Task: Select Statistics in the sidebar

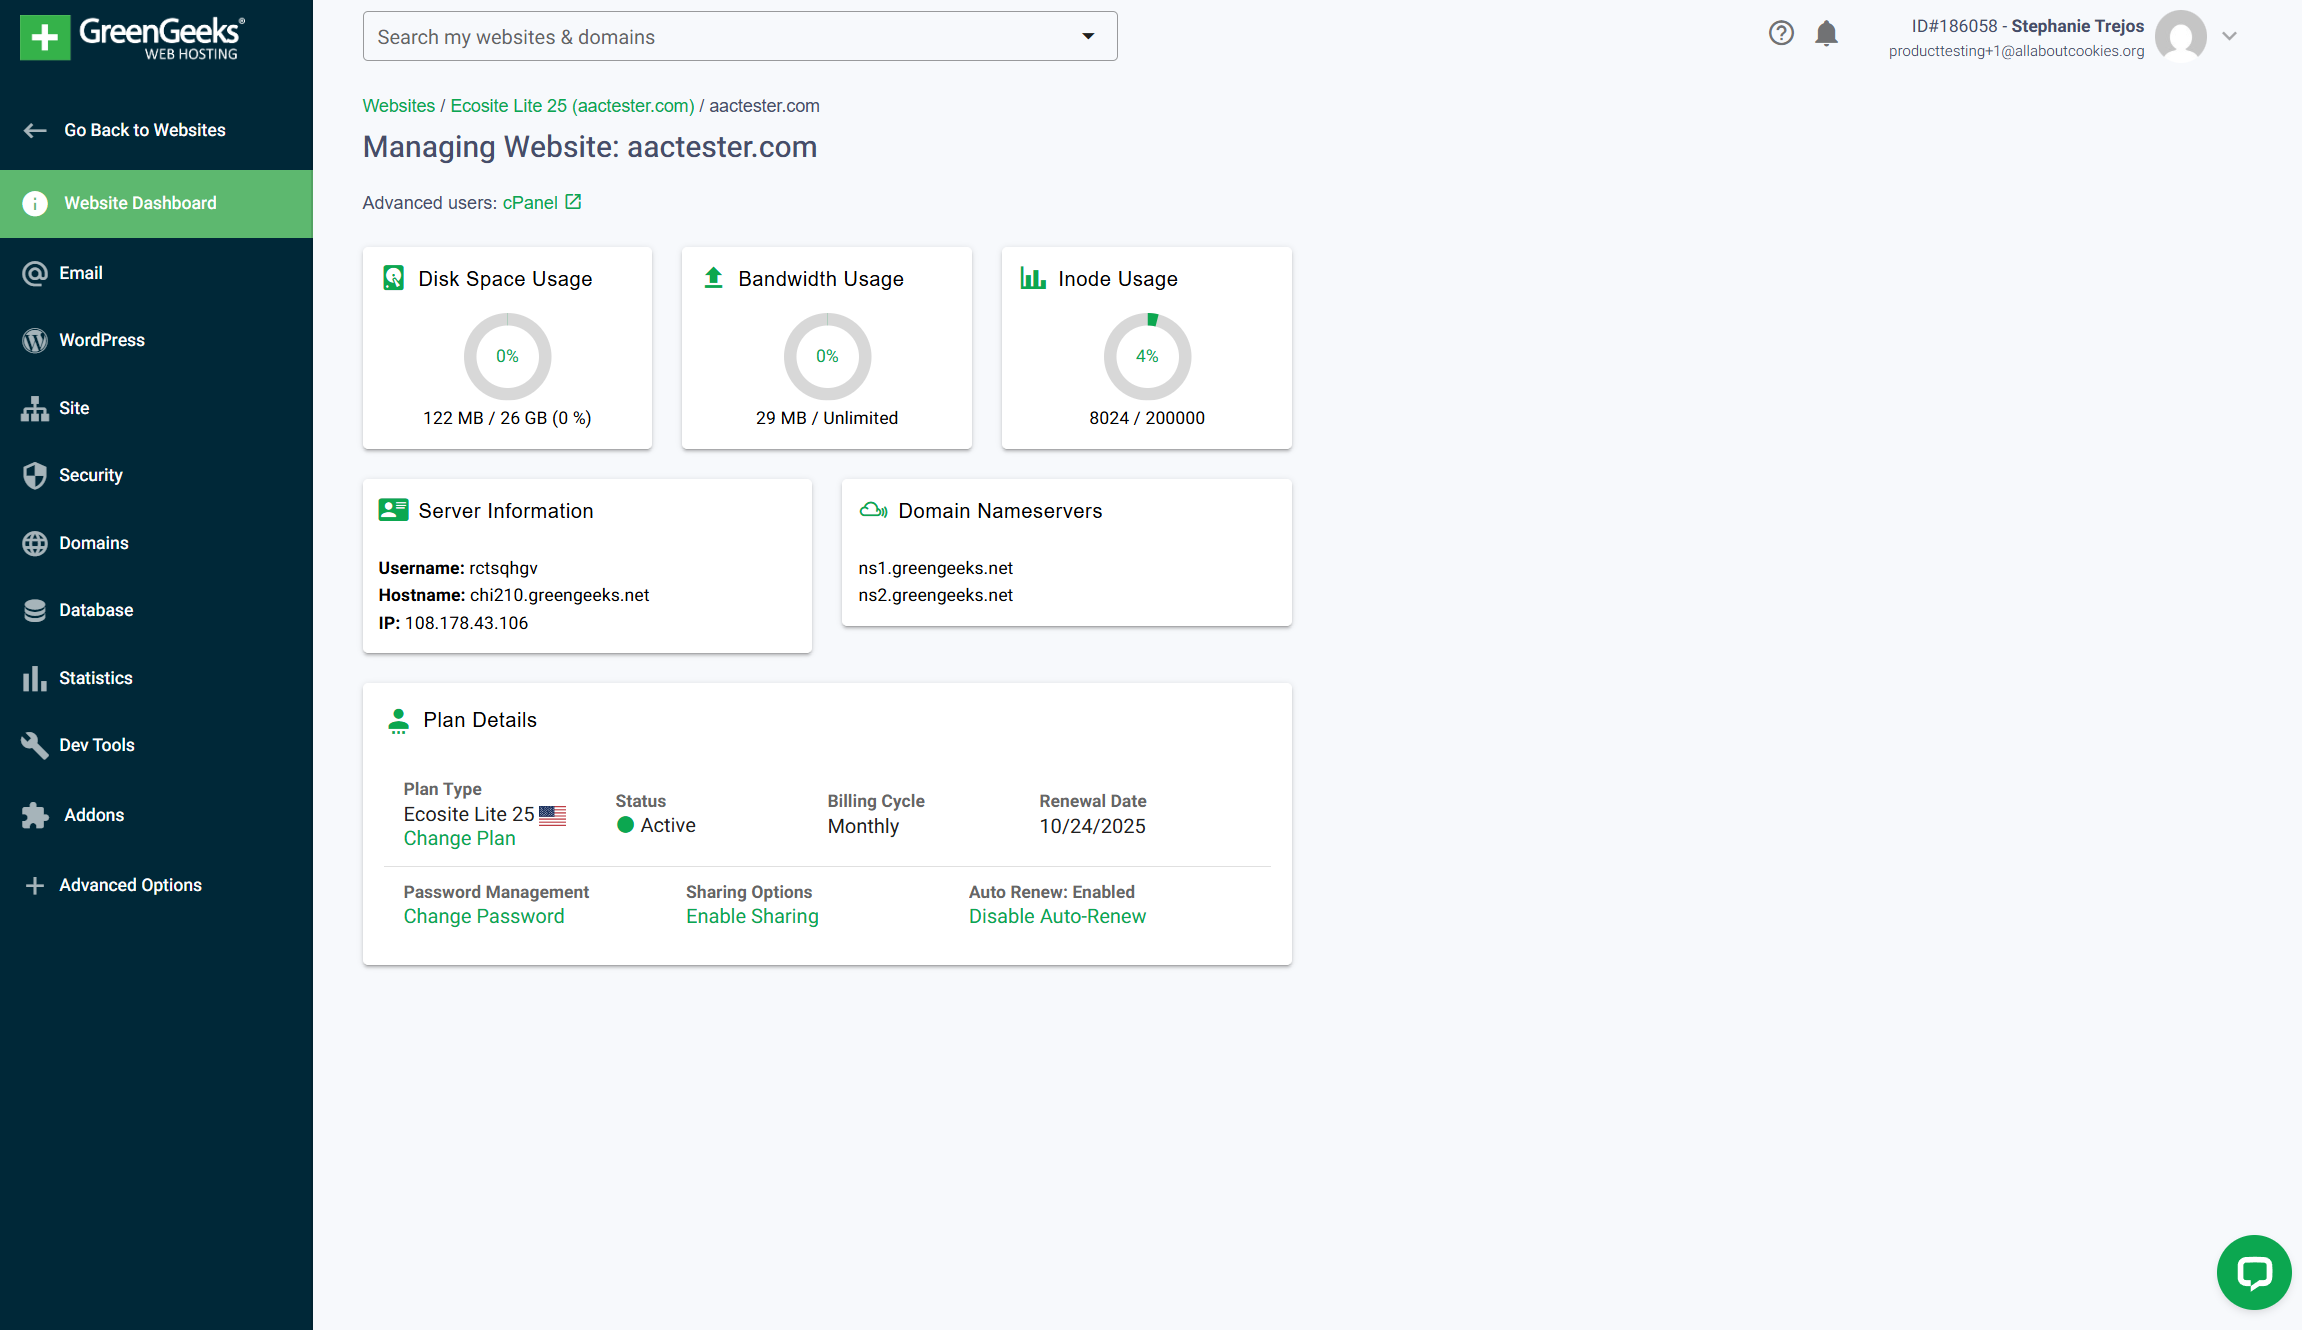Action: click(95, 678)
